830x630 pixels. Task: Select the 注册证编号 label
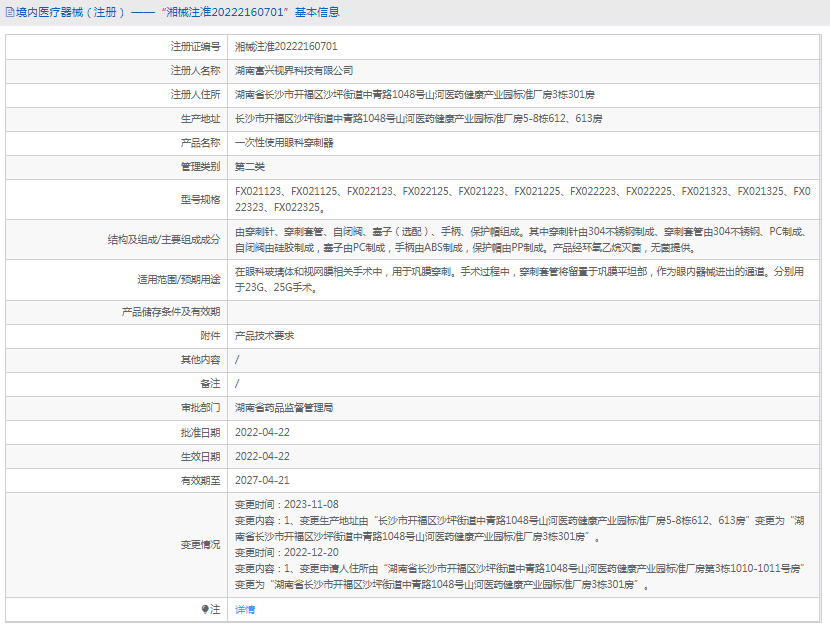coord(195,47)
